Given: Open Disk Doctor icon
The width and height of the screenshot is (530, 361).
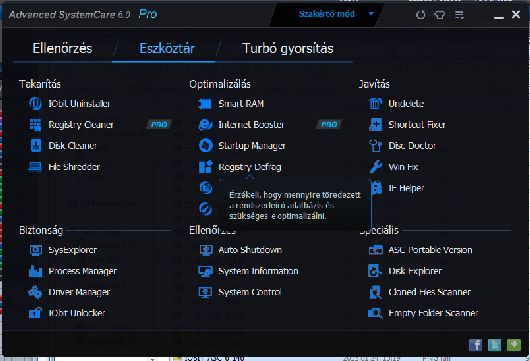Looking at the screenshot, I should (x=375, y=146).
